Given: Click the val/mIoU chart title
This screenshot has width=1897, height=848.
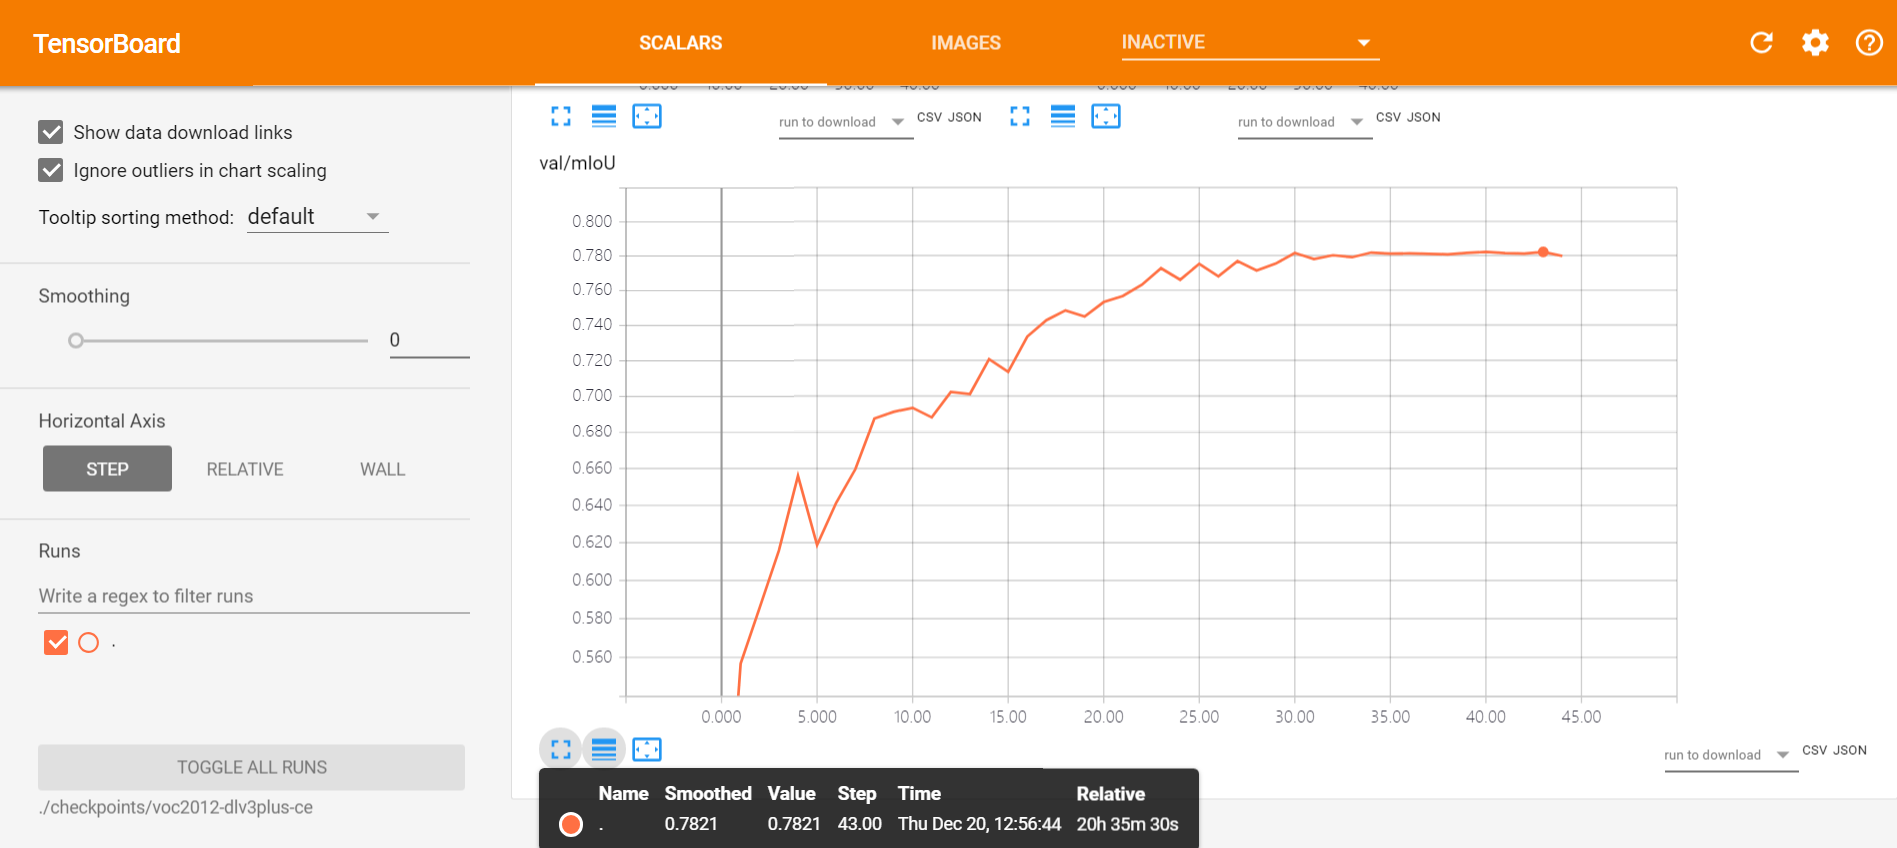Looking at the screenshot, I should coord(577,163).
